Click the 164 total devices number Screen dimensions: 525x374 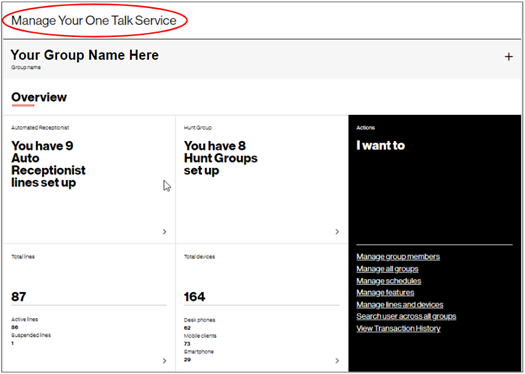pos(194,296)
